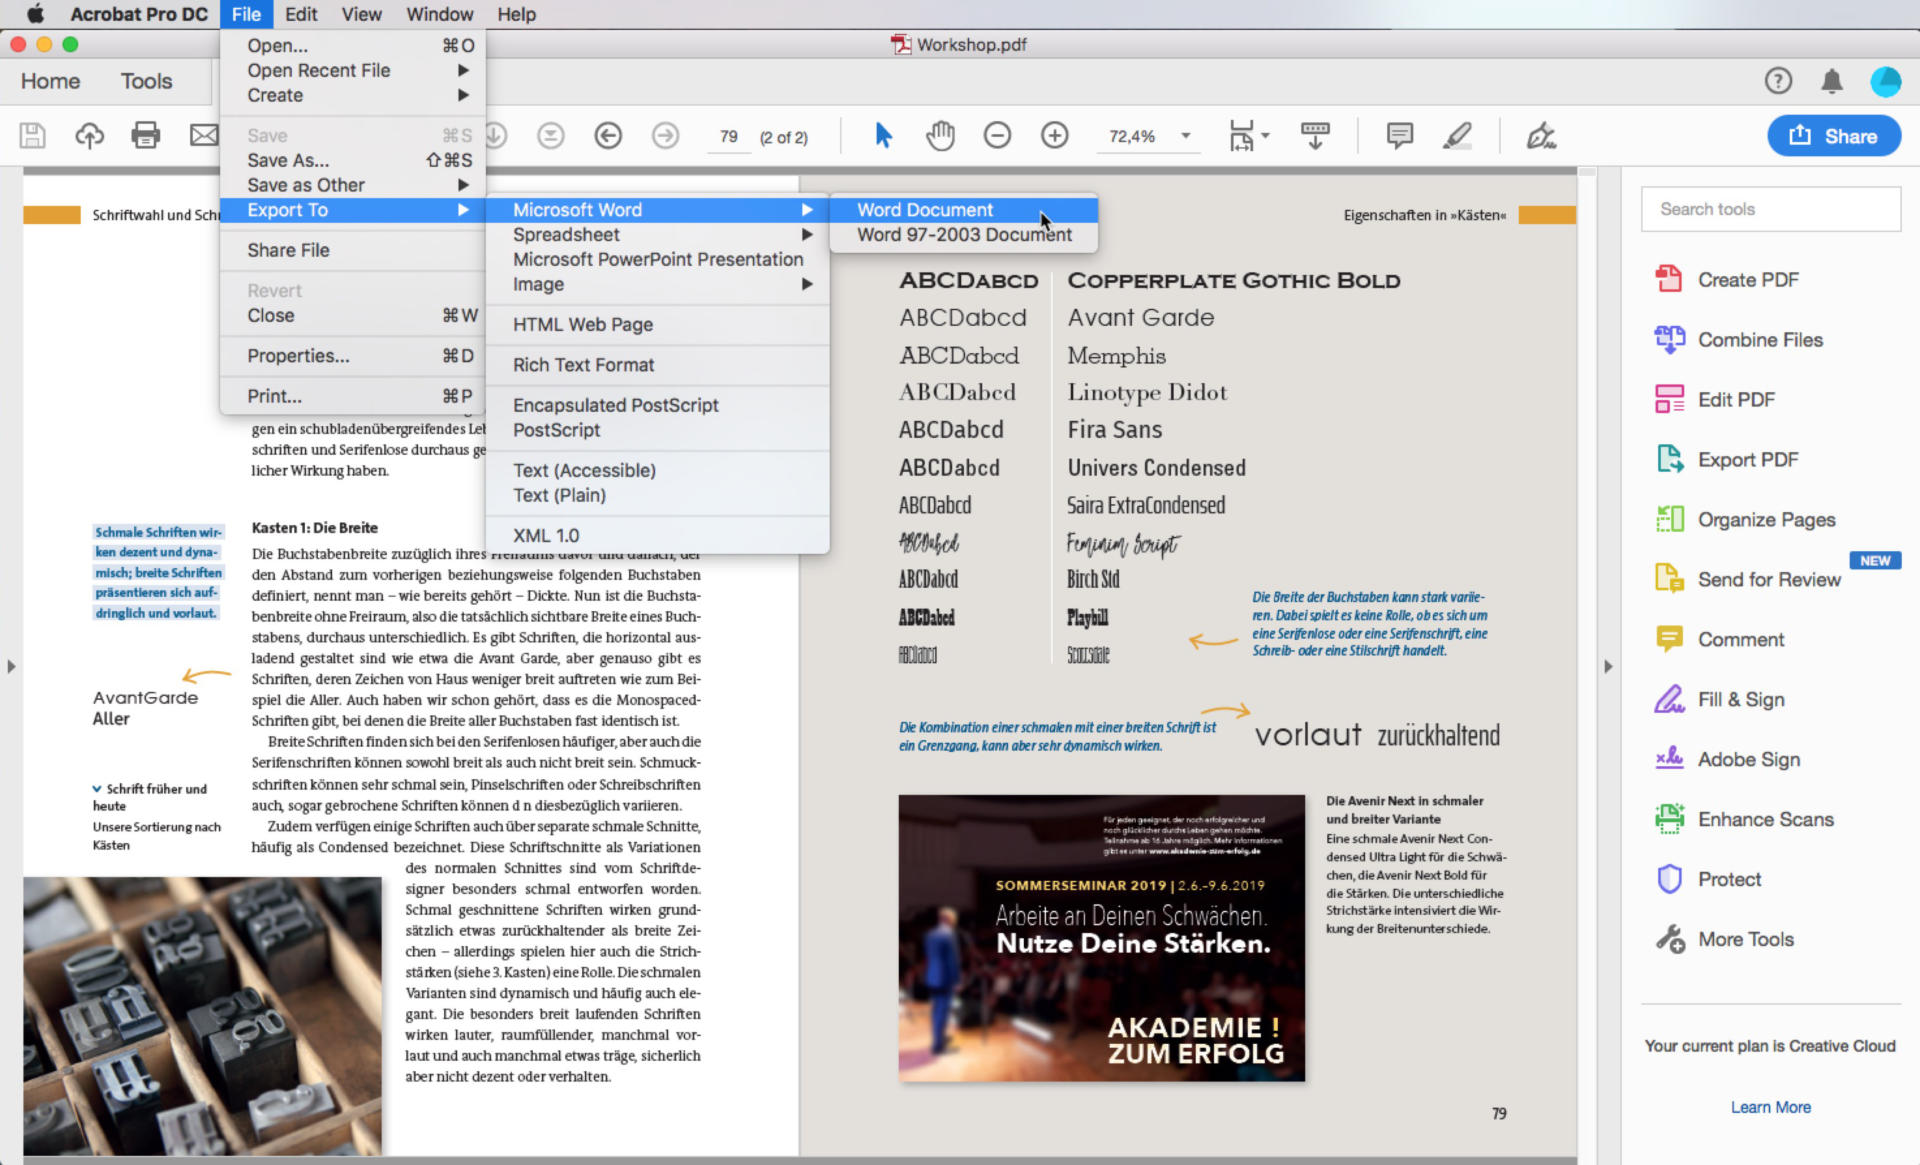Enable the Hand tool
This screenshot has height=1165, width=1920.
(939, 135)
